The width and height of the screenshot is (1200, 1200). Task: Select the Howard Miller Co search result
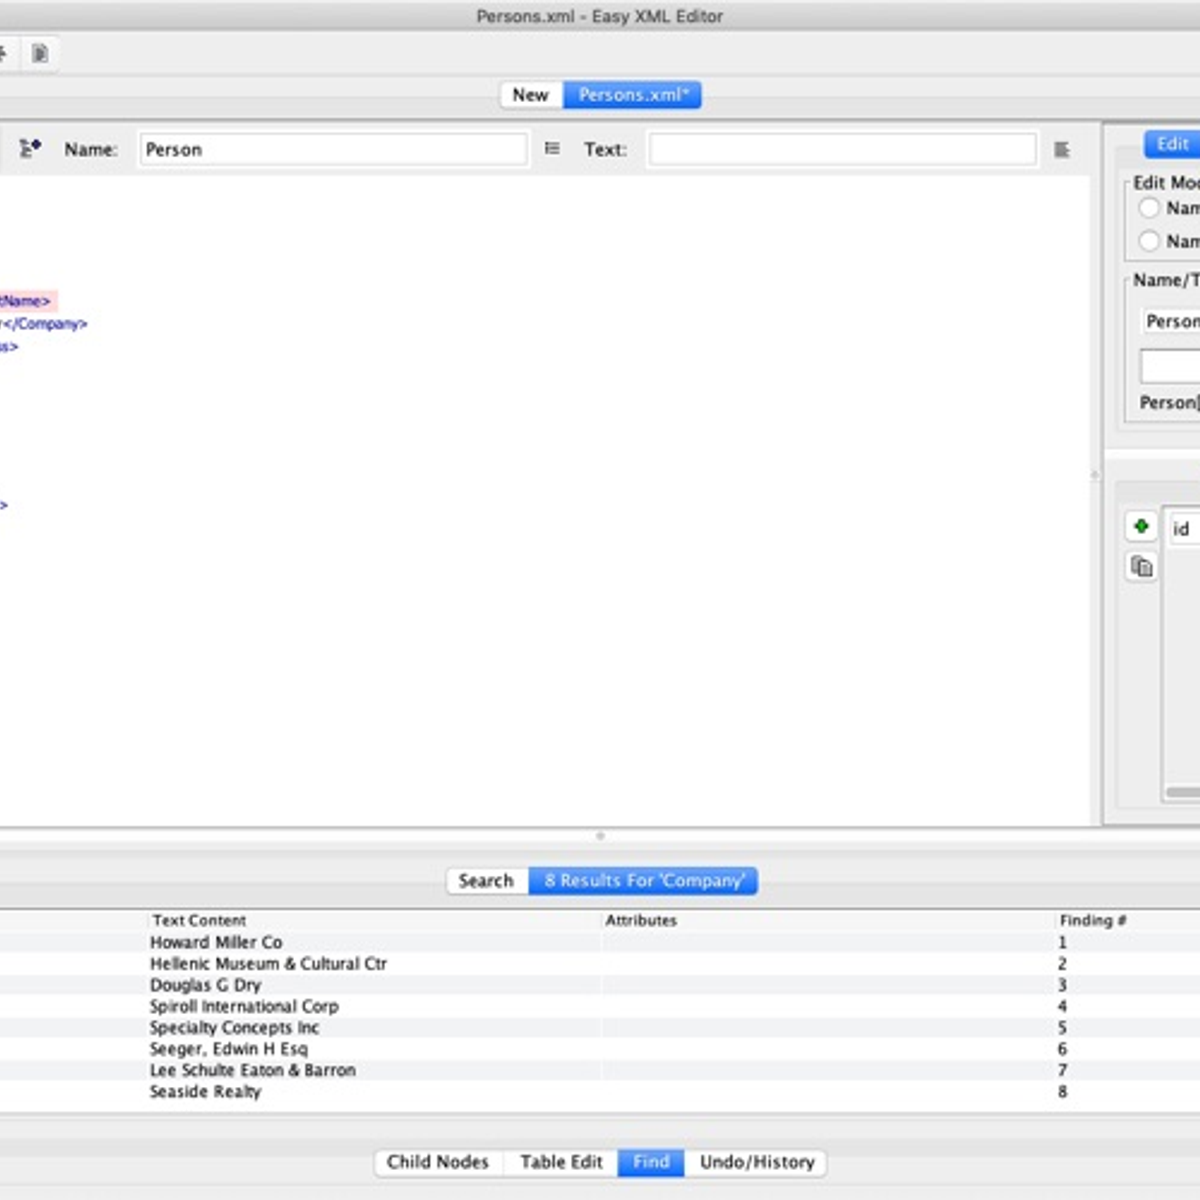point(216,942)
